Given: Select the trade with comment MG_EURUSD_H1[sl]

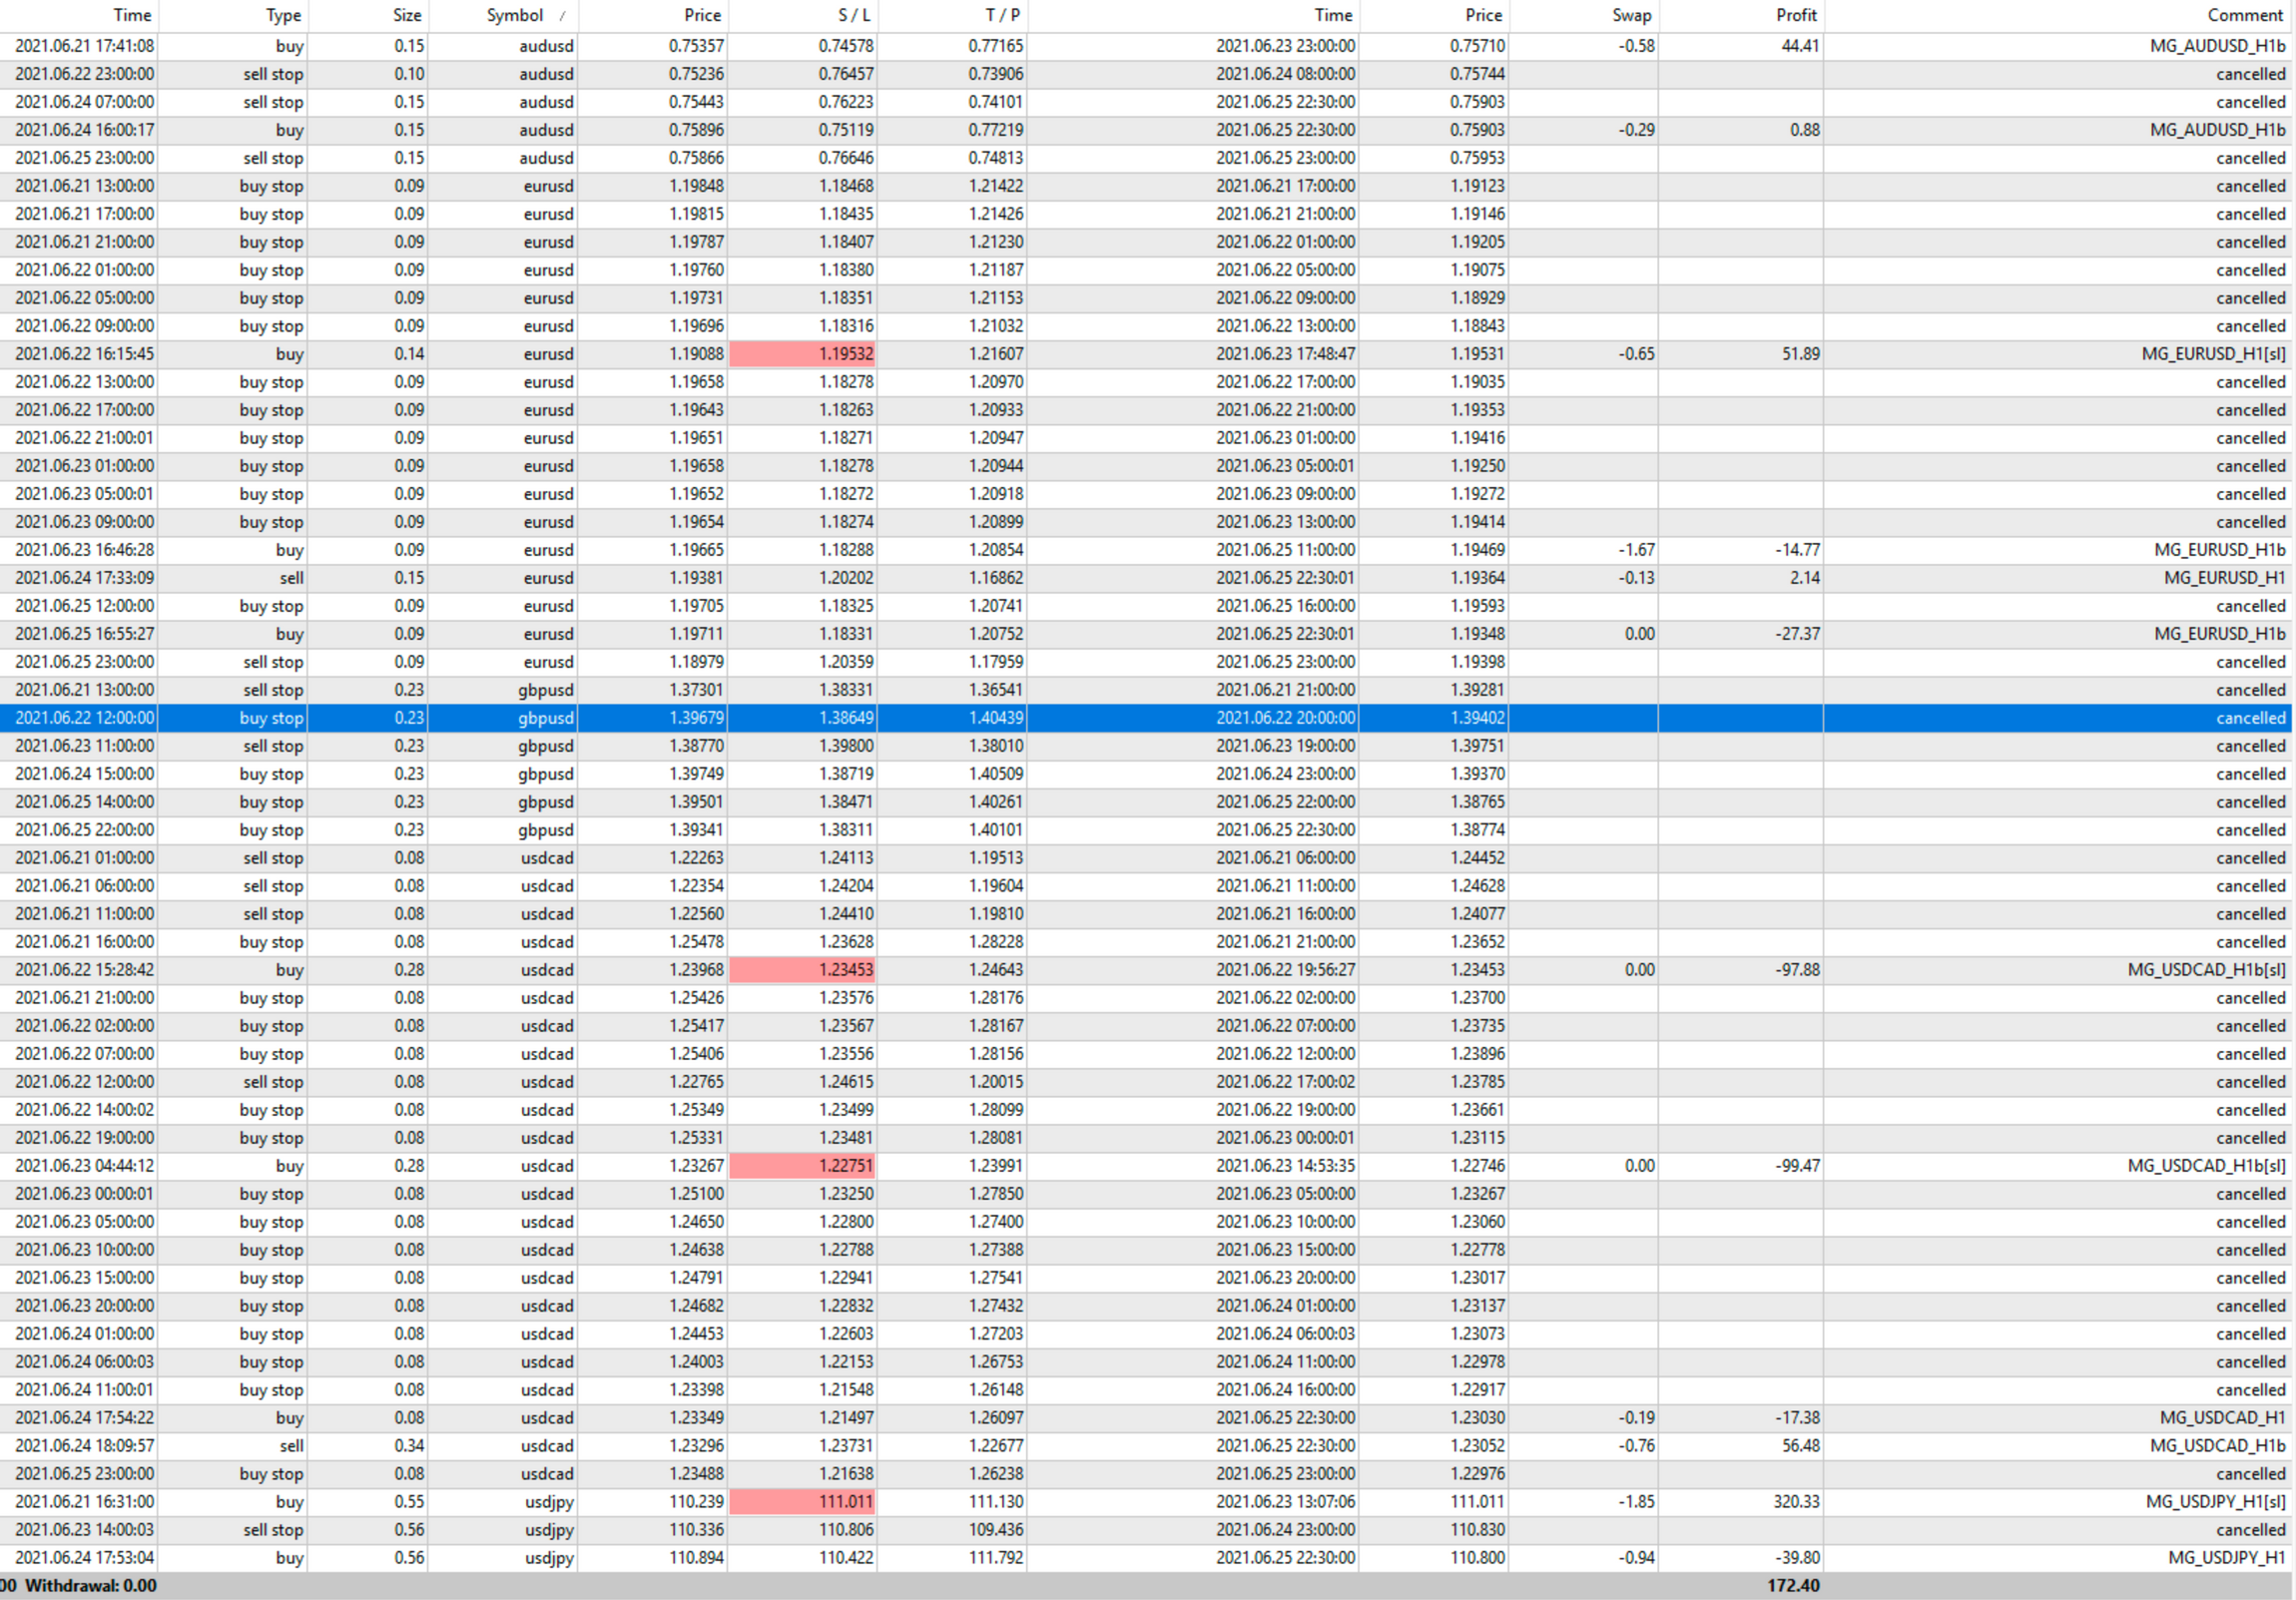Looking at the screenshot, I should tap(2212, 354).
